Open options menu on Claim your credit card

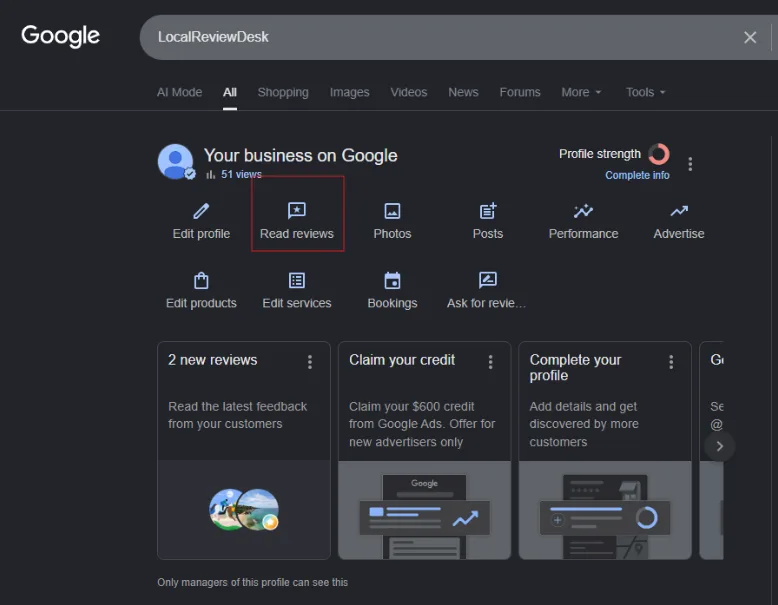click(x=490, y=362)
